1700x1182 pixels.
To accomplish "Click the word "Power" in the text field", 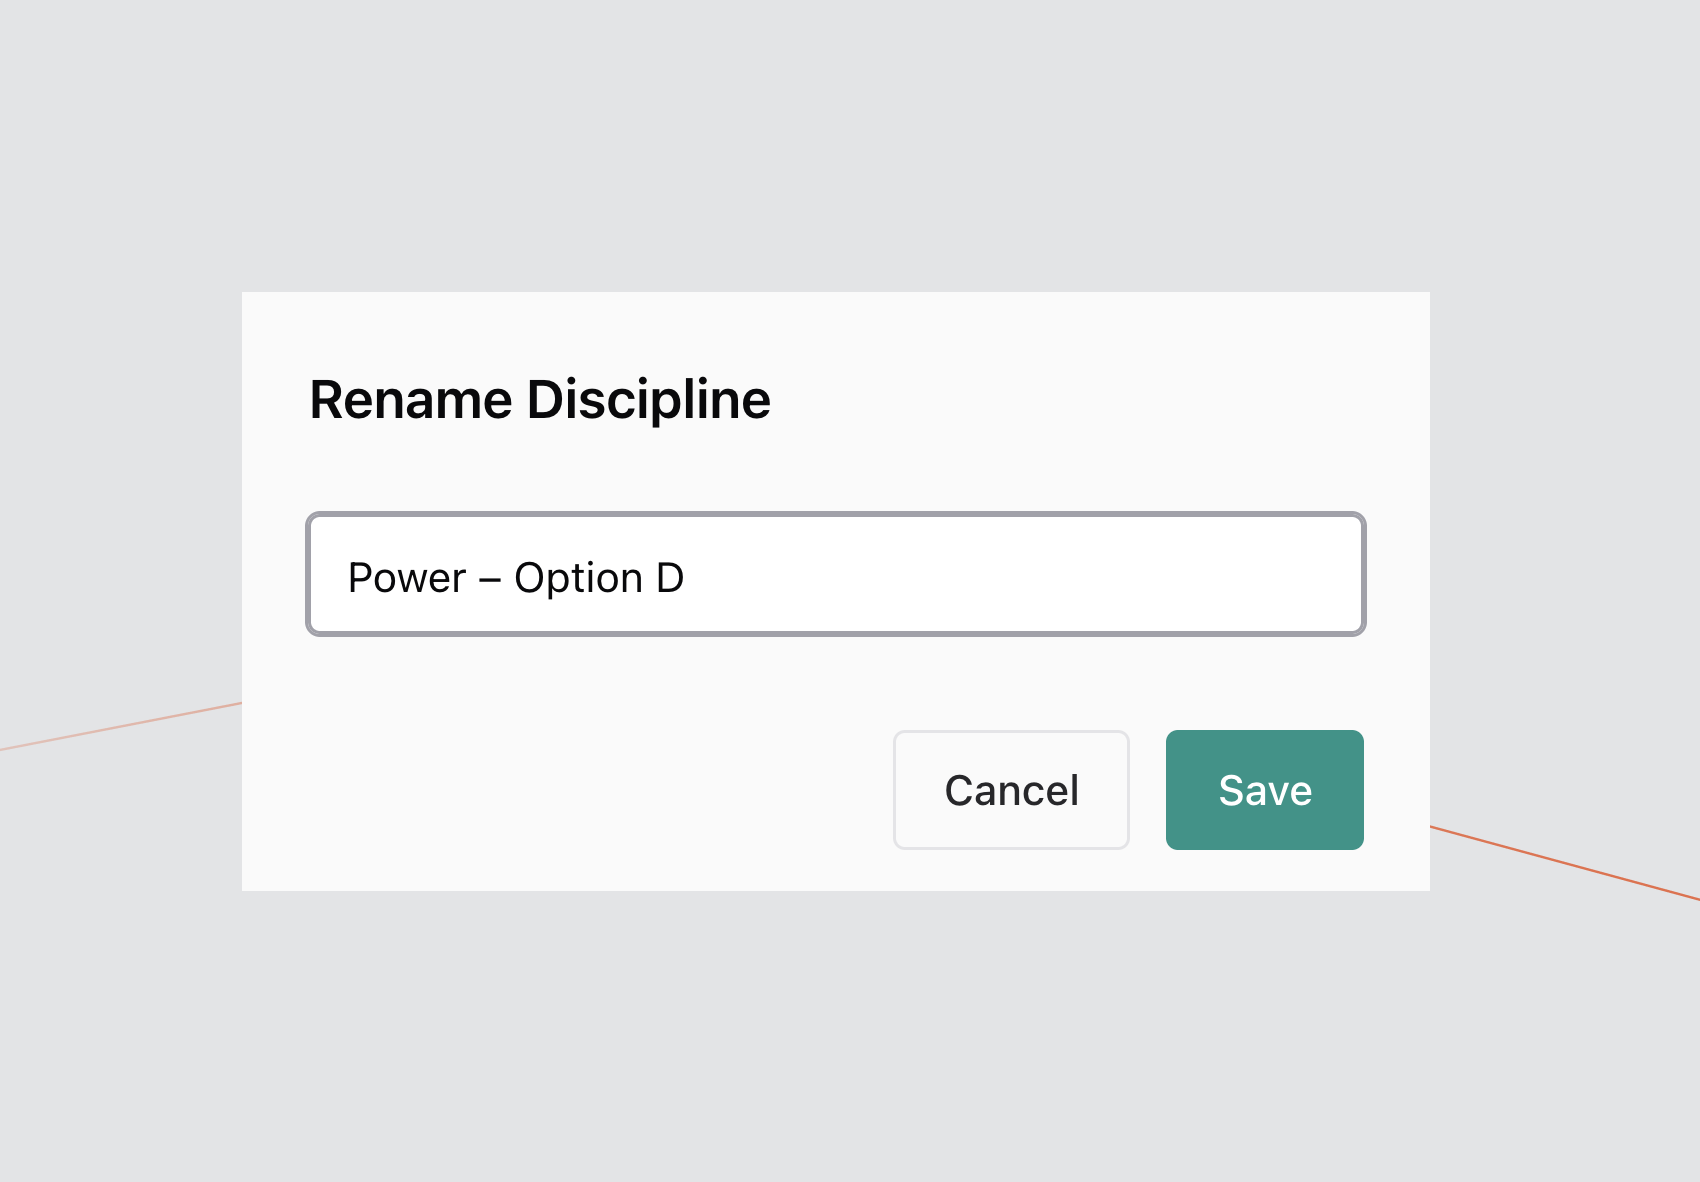I will click(x=407, y=578).
